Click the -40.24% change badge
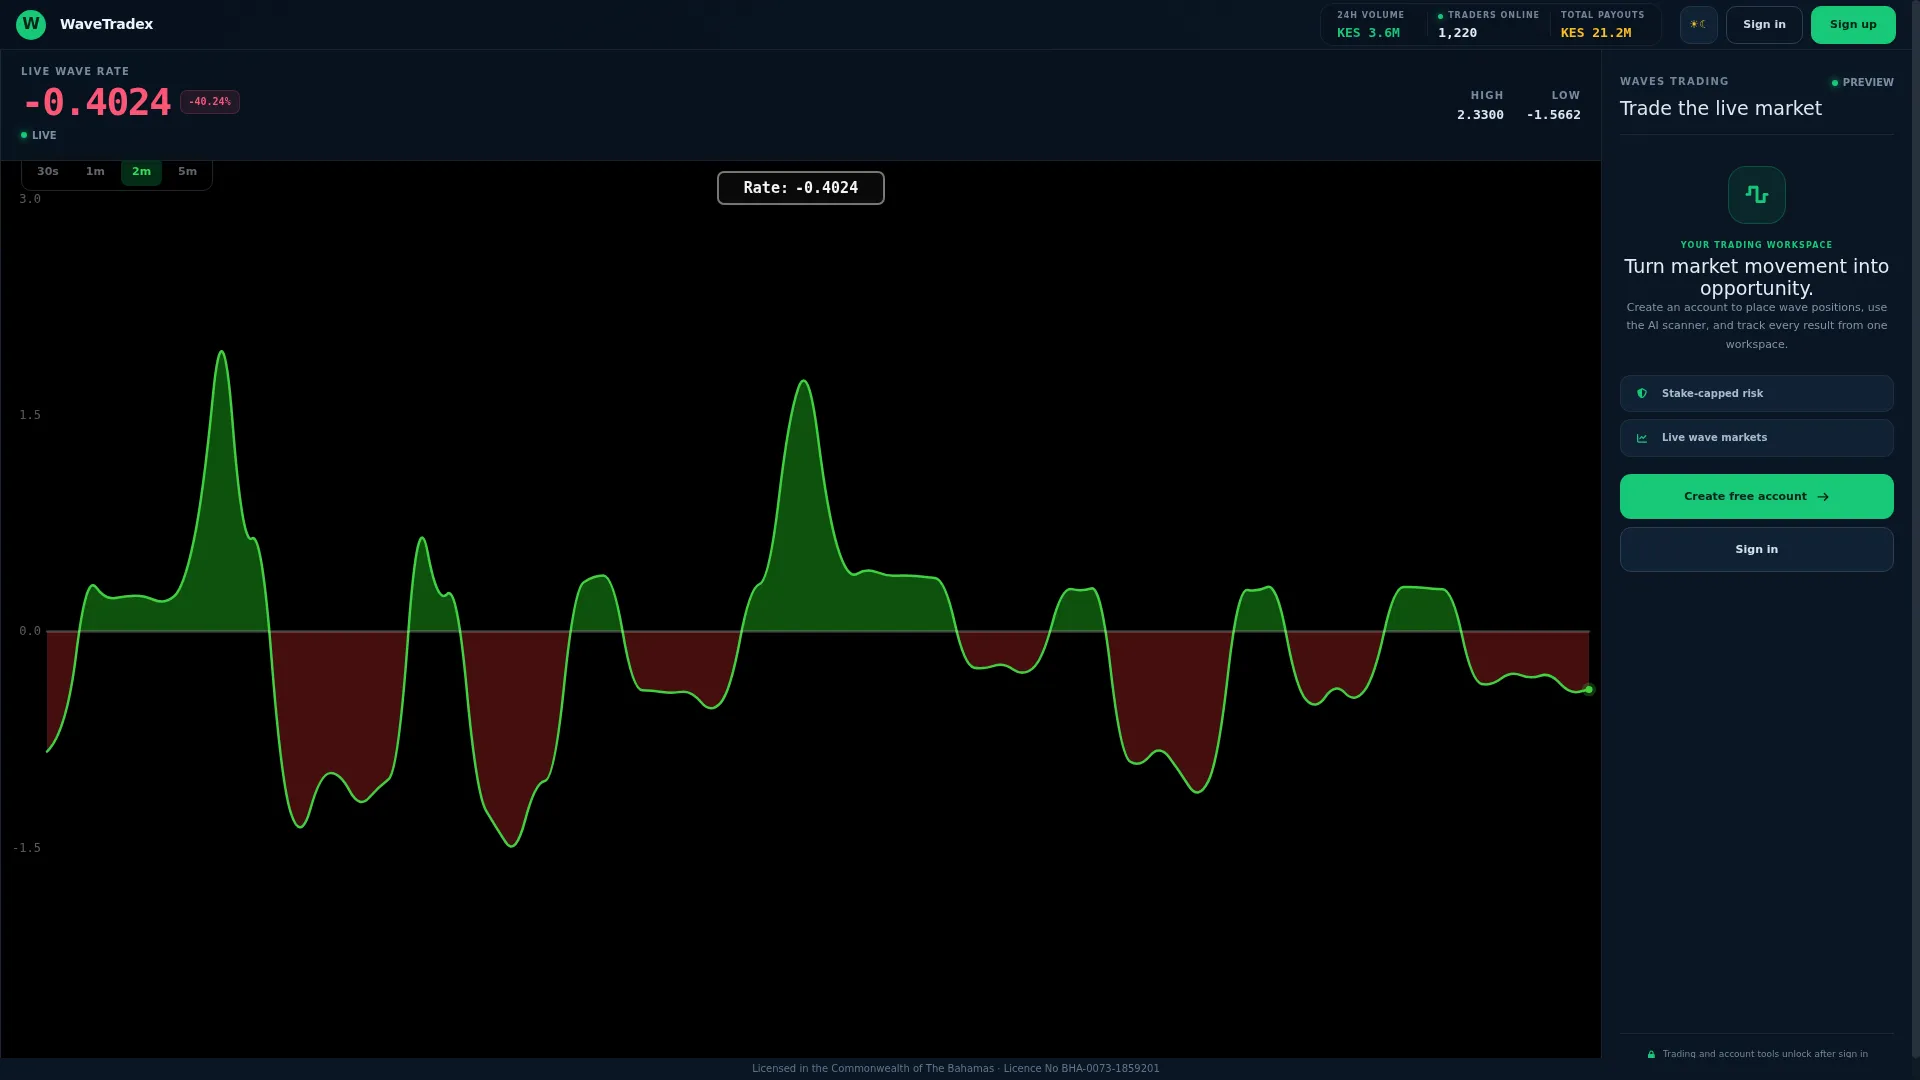The height and width of the screenshot is (1080, 1920). pyautogui.click(x=210, y=102)
